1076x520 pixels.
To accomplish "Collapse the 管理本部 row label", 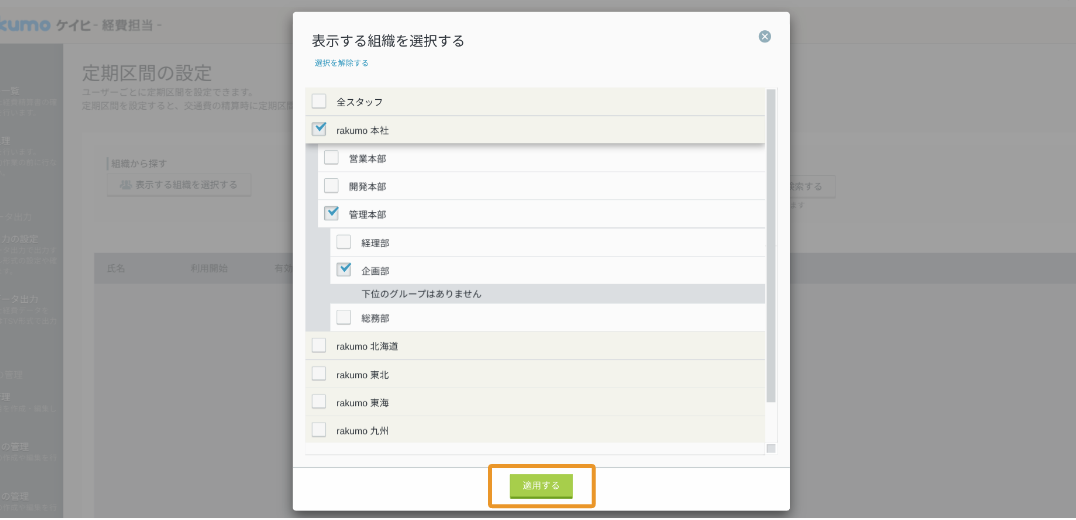I will (367, 215).
